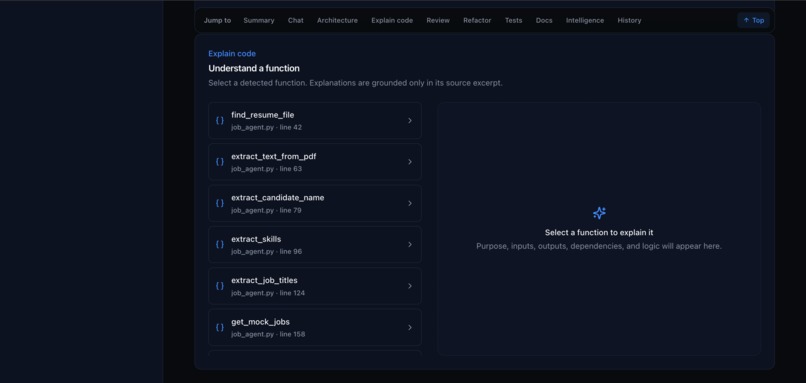Click the 'job_agent.py · line 63' text
Image resolution: width=806 pixels, height=383 pixels.
pos(266,169)
